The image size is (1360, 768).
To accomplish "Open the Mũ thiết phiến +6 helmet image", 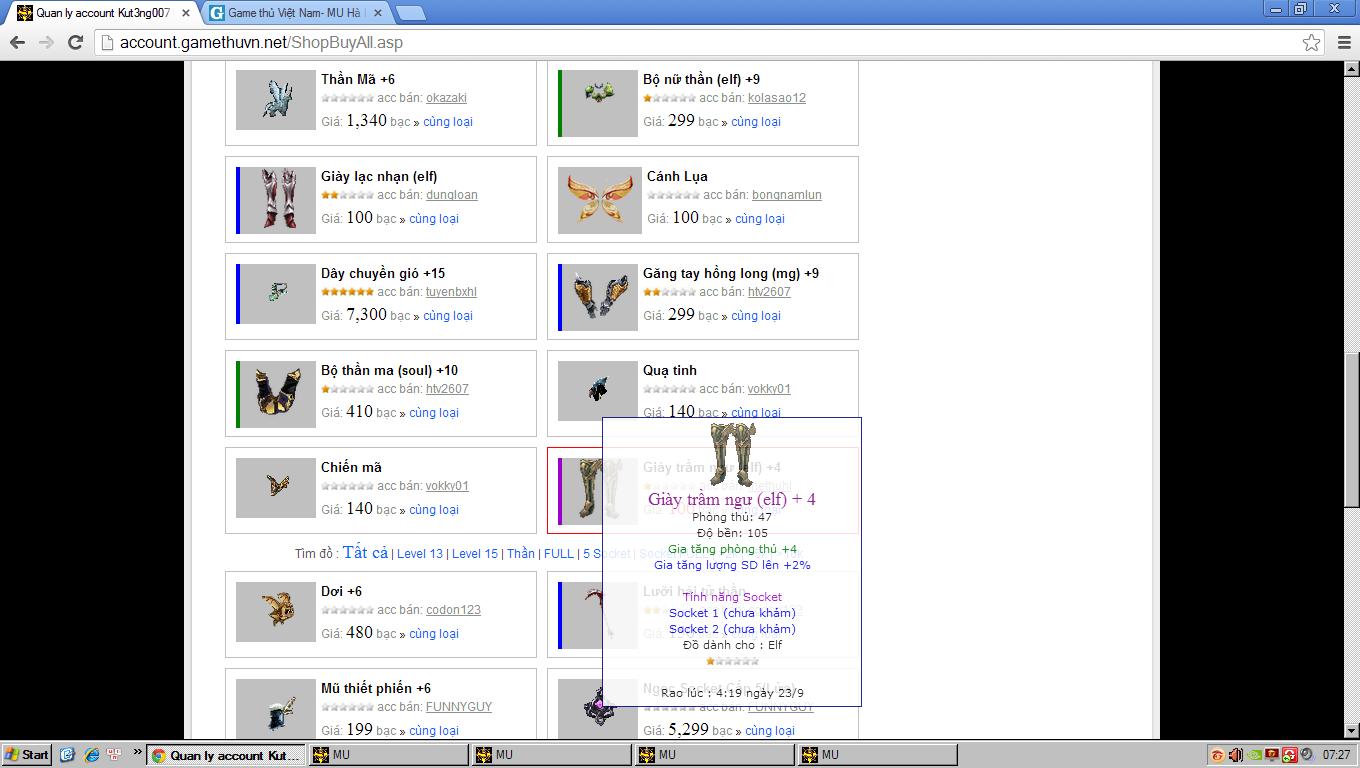I will [x=276, y=708].
